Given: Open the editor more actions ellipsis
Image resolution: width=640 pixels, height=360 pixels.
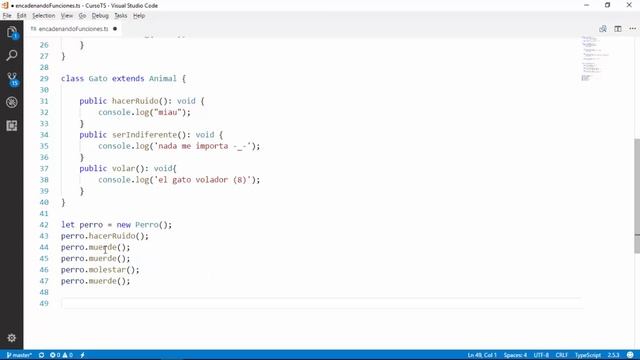Looking at the screenshot, I should click(633, 29).
